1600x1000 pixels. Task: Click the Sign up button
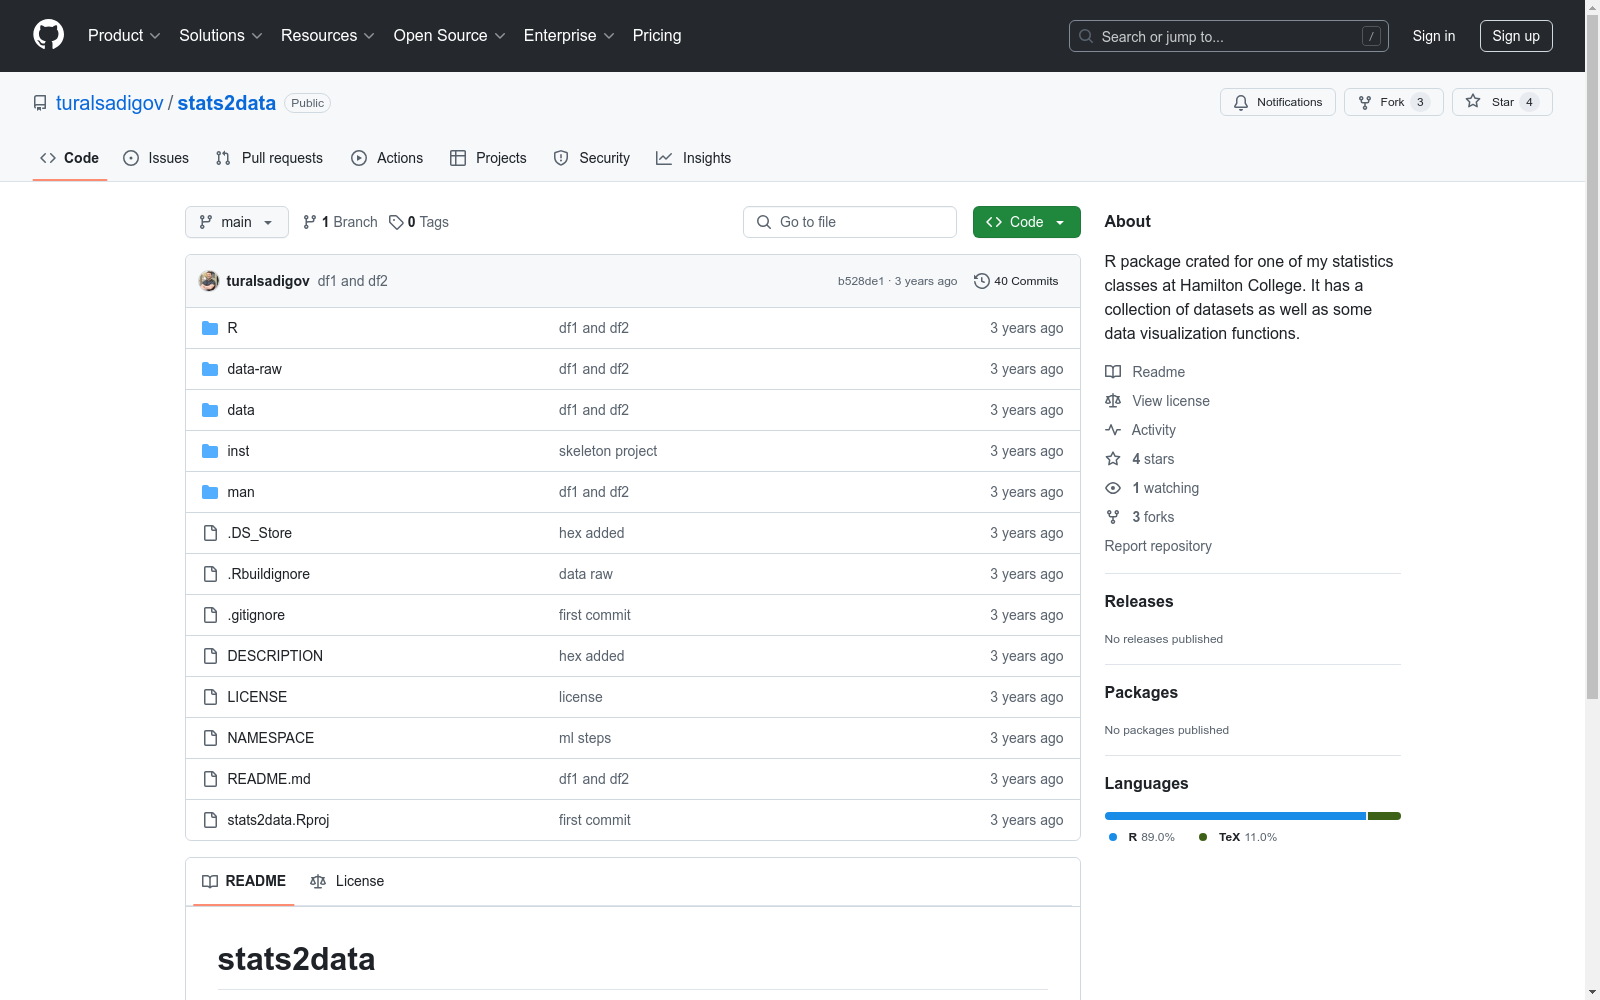click(1516, 36)
